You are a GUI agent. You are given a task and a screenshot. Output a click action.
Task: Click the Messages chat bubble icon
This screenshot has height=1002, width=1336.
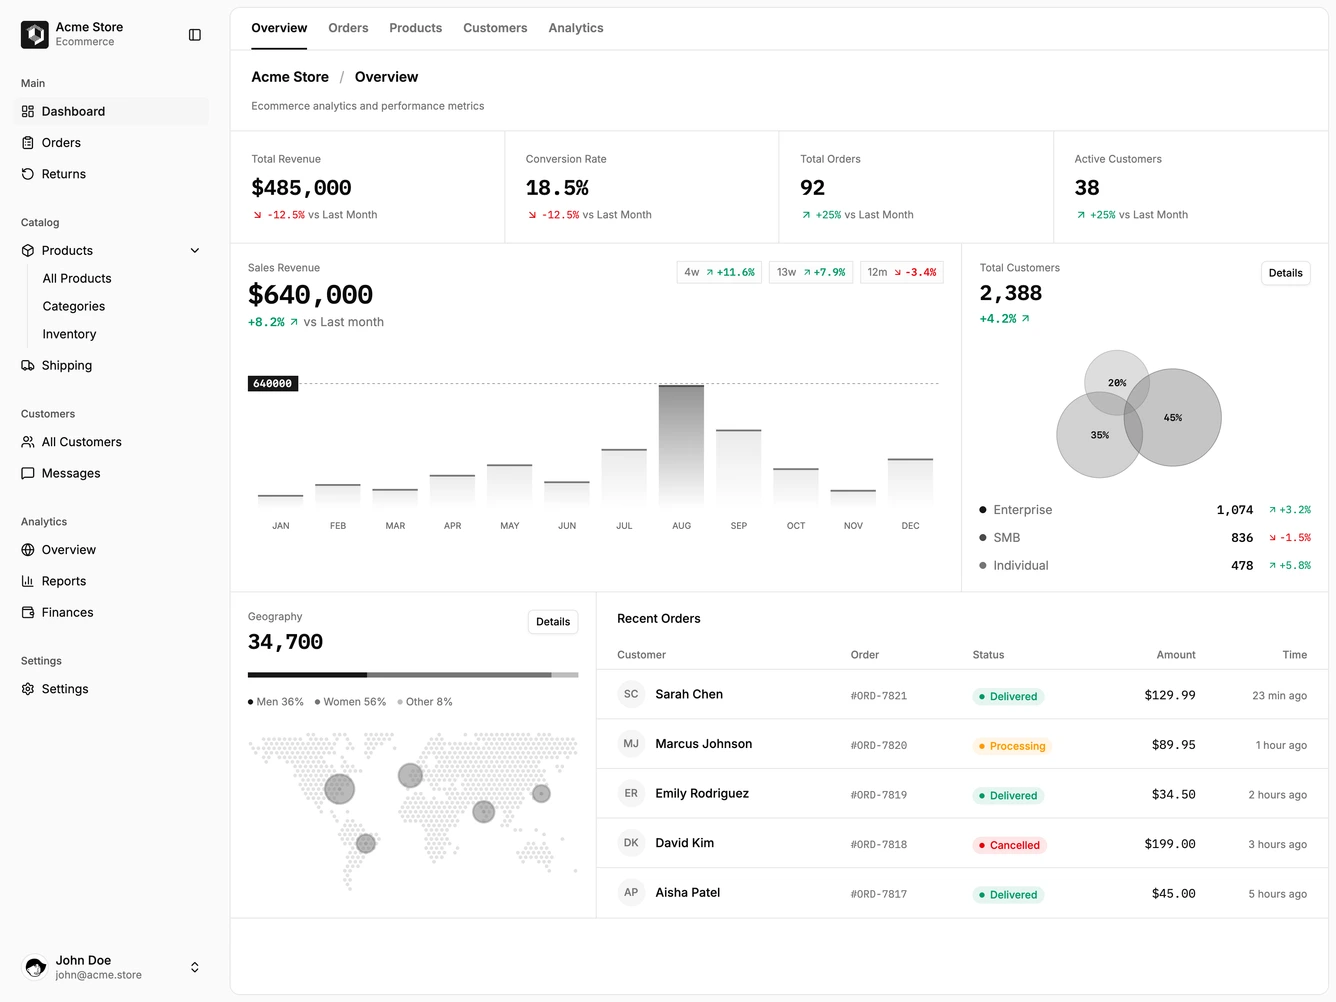tap(28, 474)
